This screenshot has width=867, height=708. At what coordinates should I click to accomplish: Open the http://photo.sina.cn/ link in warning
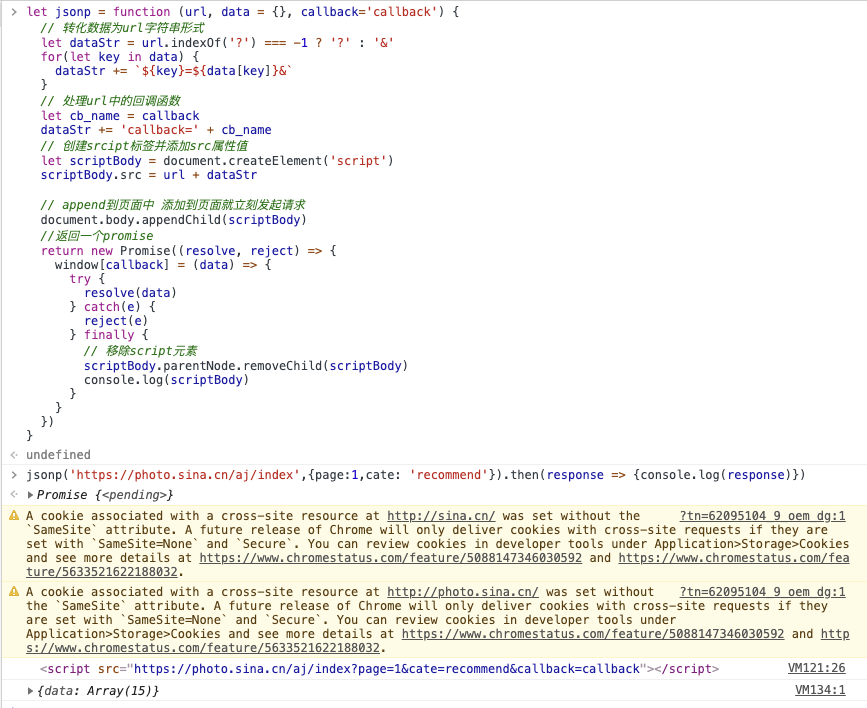coord(462,592)
